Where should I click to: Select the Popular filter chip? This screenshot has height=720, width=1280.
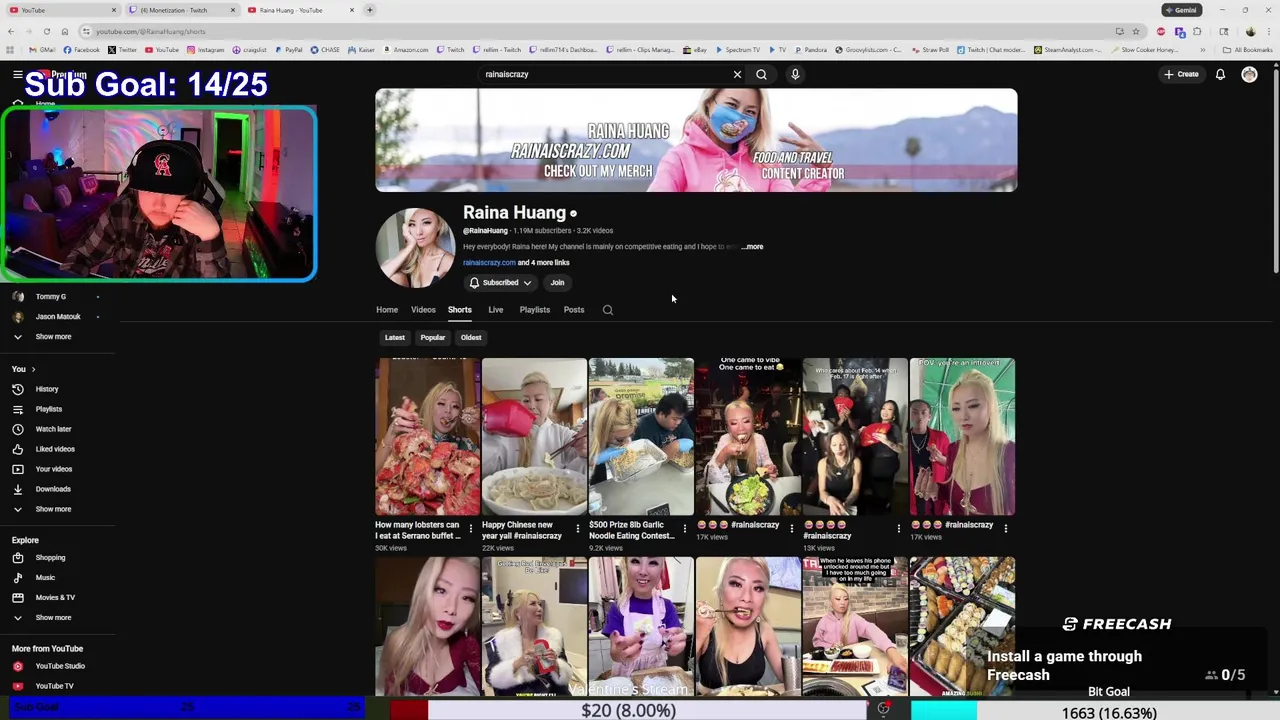[x=432, y=338]
